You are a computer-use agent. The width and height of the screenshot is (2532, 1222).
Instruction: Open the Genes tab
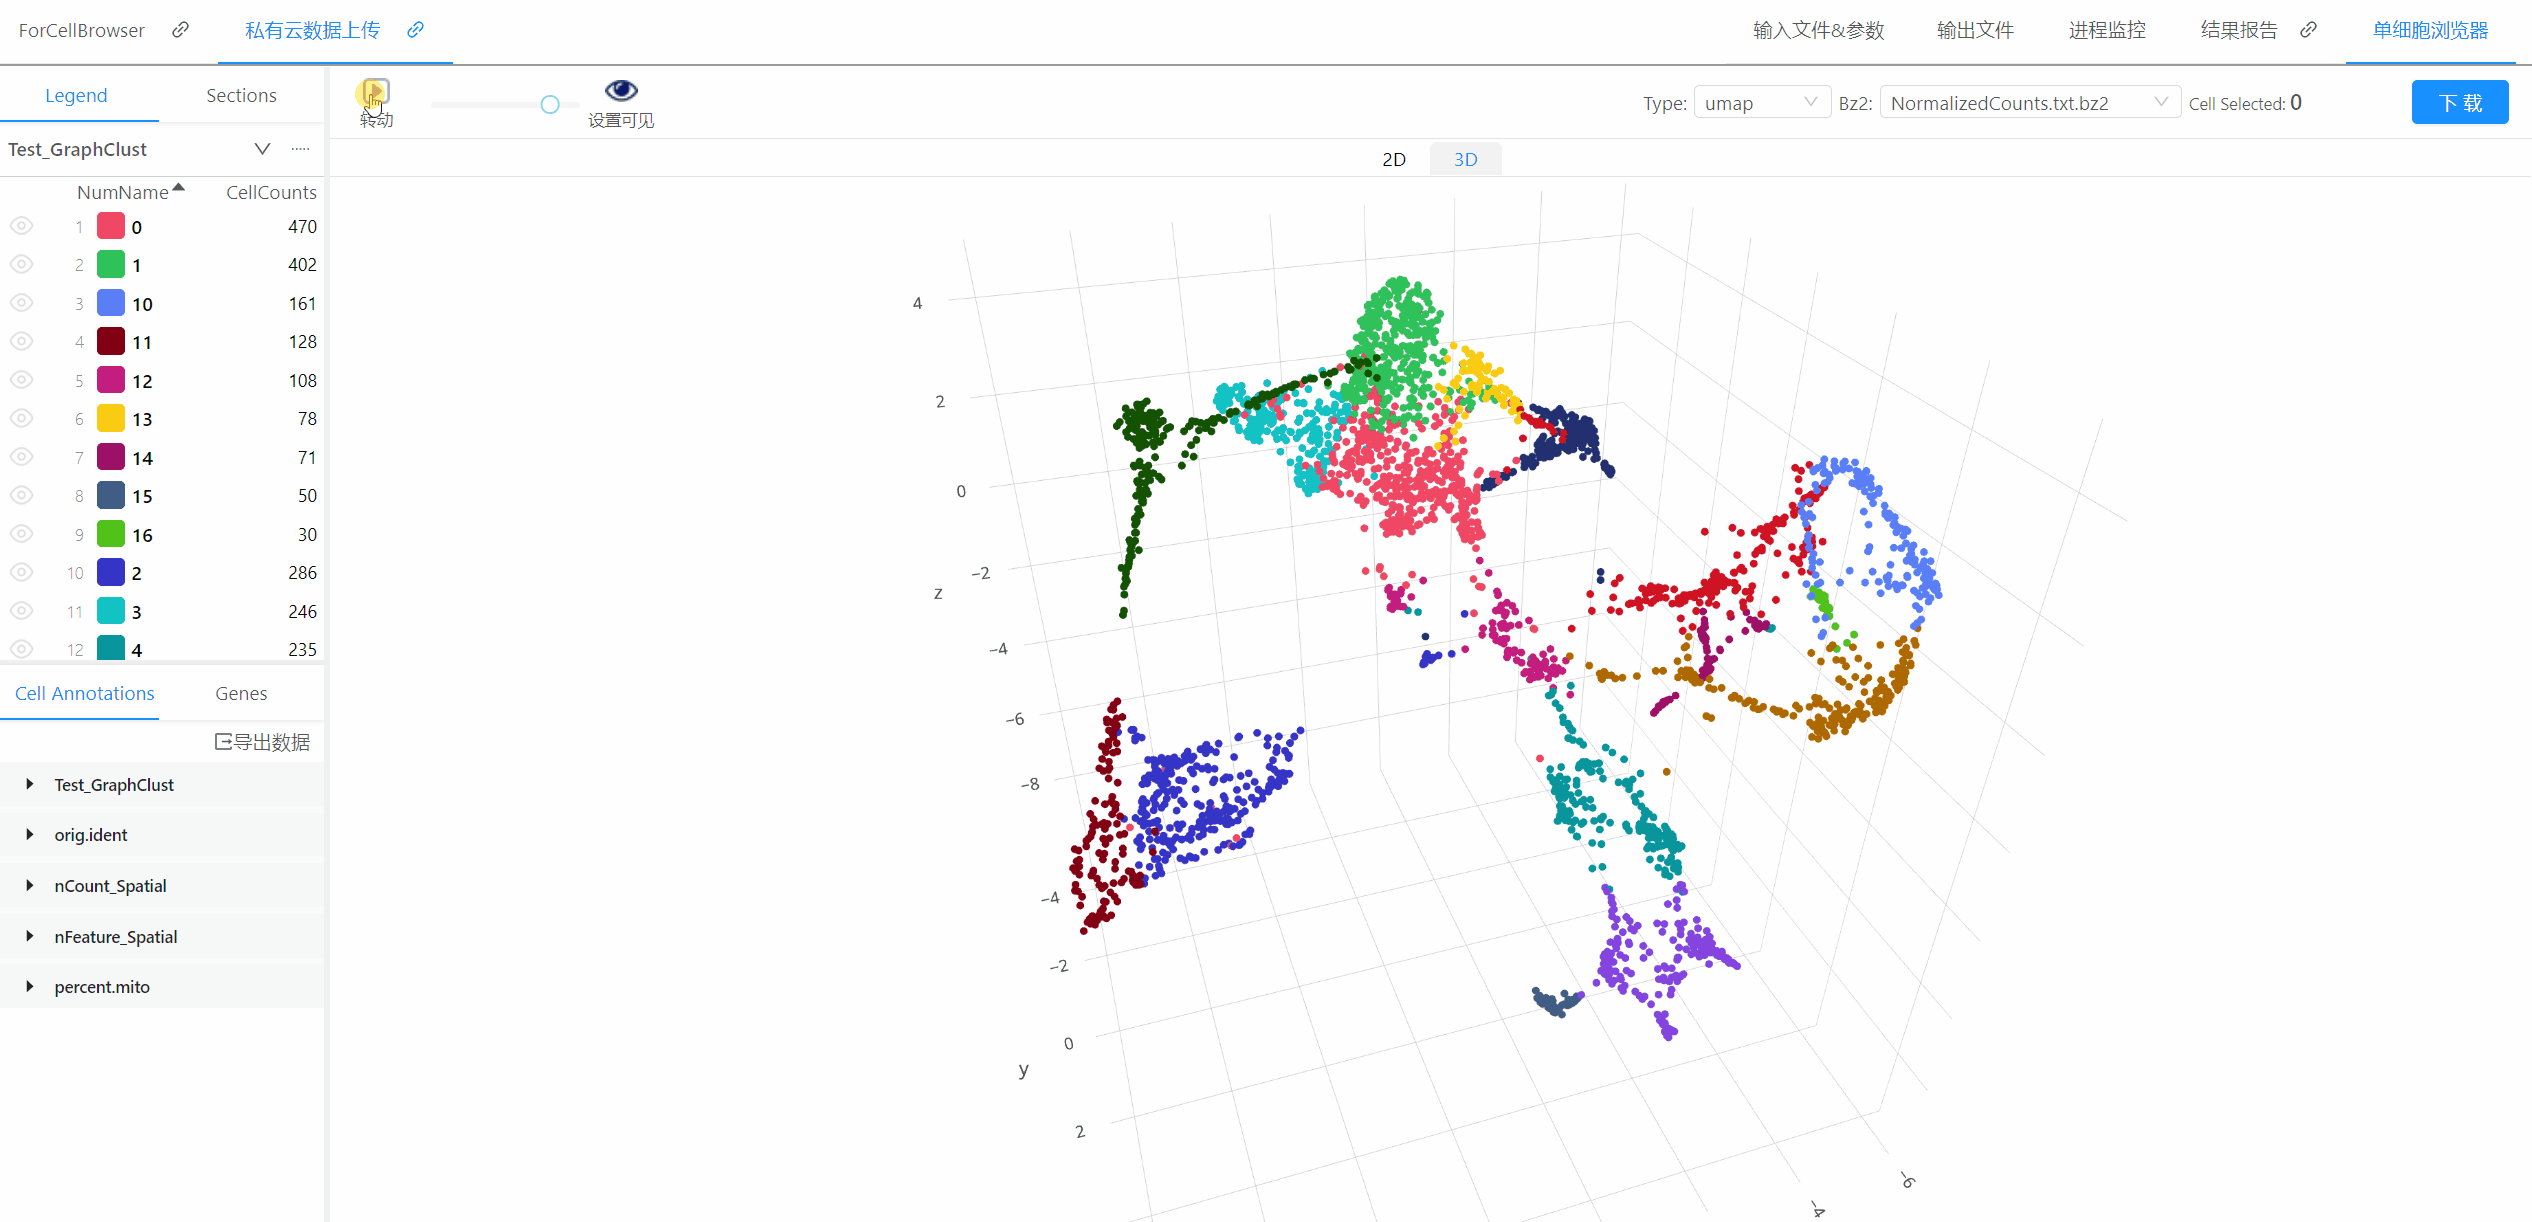241,693
